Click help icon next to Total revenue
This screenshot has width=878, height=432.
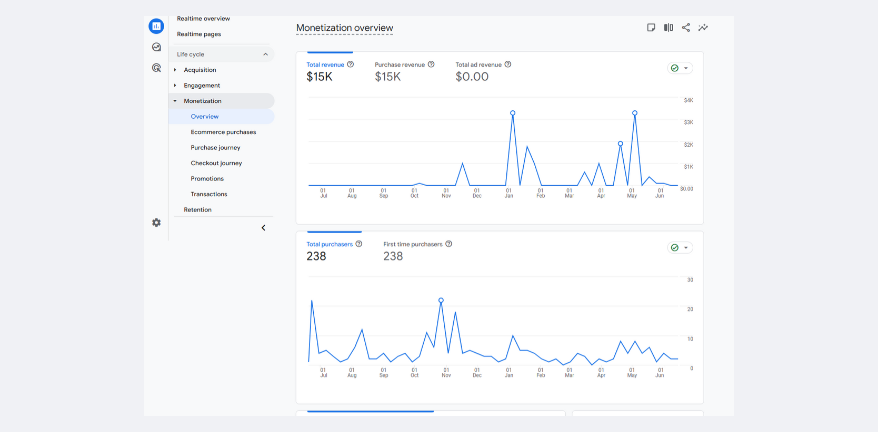pyautogui.click(x=350, y=64)
